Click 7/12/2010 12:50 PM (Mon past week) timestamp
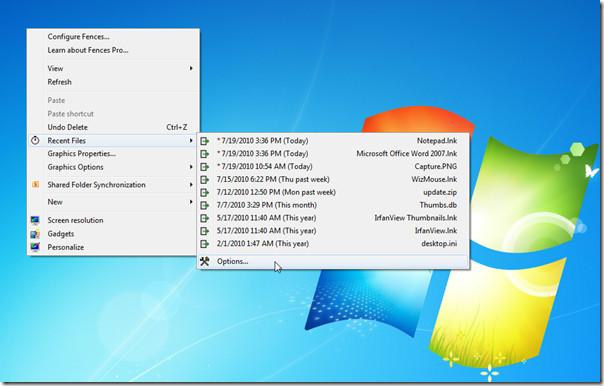The width and height of the screenshot is (604, 386). (276, 192)
